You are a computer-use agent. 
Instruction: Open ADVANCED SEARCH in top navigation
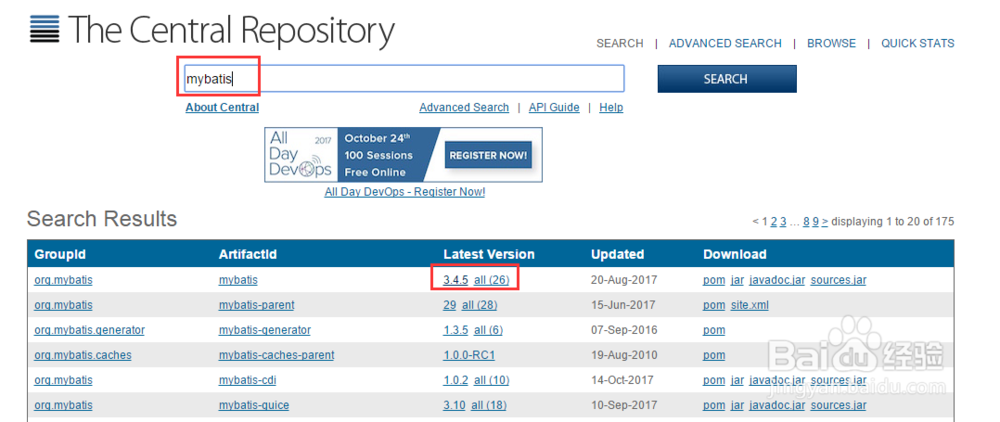point(725,43)
